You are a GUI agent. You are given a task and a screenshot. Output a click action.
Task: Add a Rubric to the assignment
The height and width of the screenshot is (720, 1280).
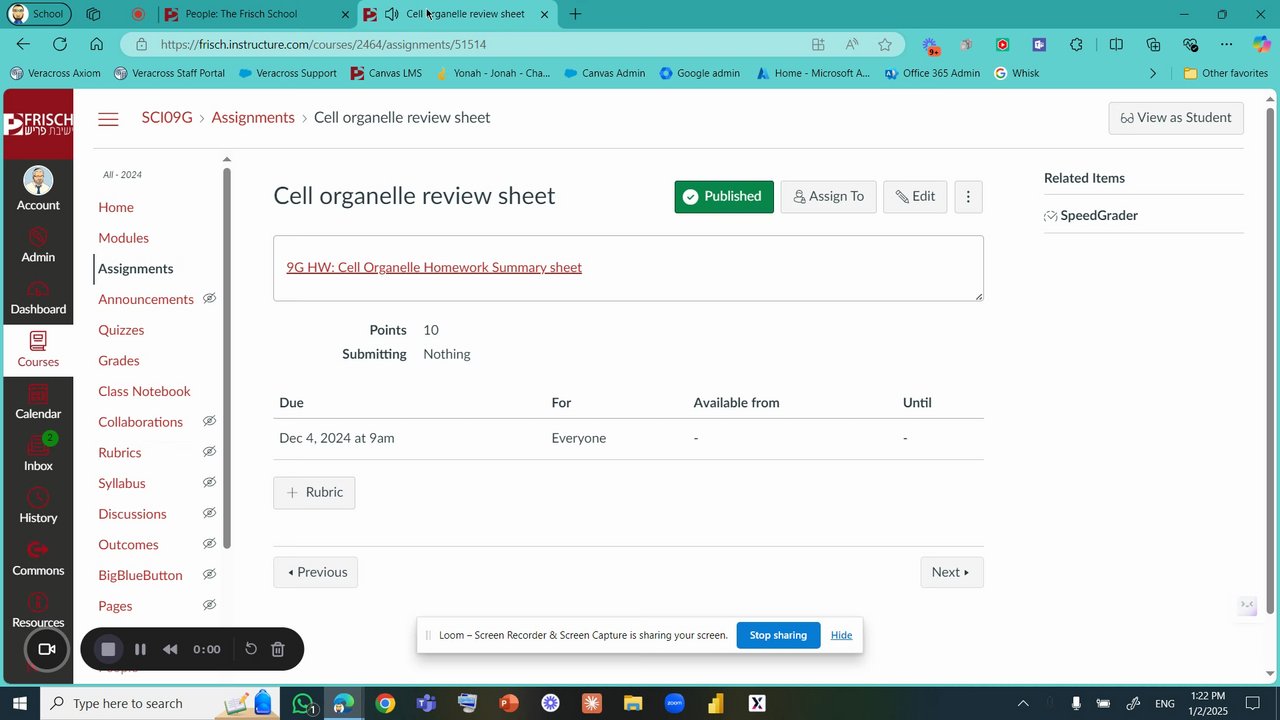[x=314, y=492]
